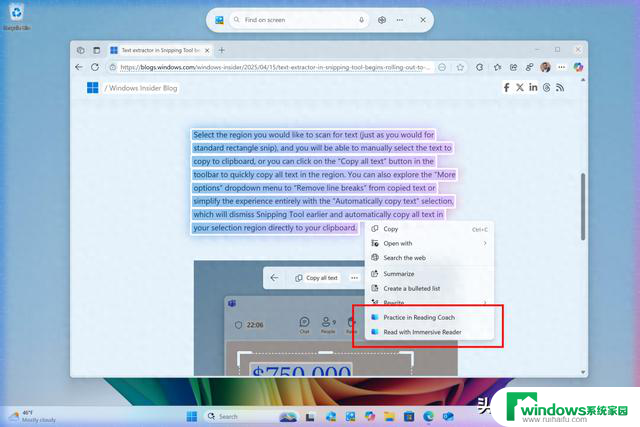The height and width of the screenshot is (427, 640).
Task: Share the article on Threads
Action: click(x=547, y=87)
